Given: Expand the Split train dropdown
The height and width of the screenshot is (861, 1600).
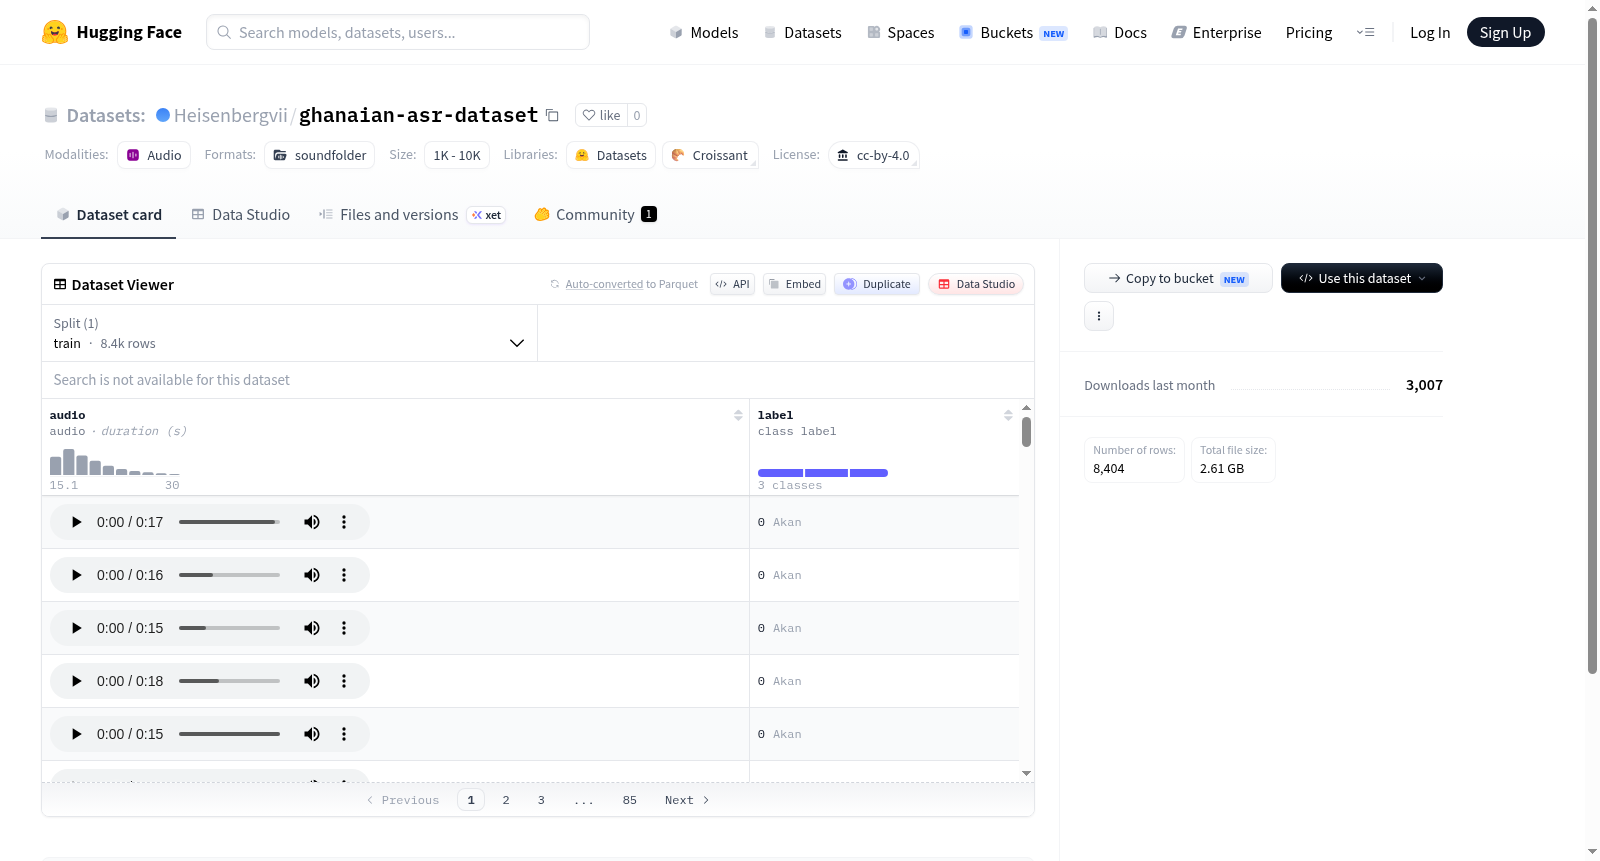Looking at the screenshot, I should coord(289,333).
